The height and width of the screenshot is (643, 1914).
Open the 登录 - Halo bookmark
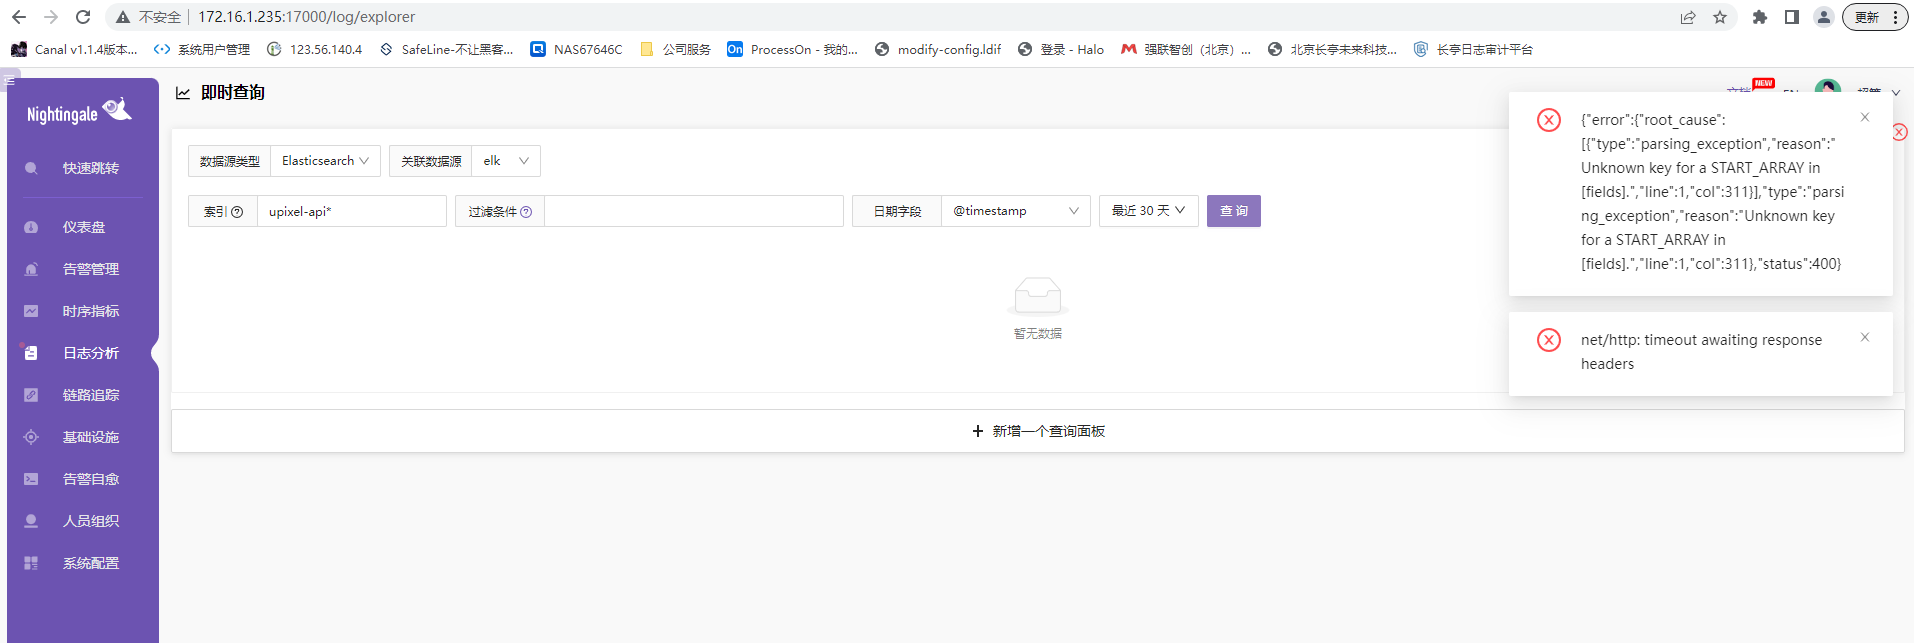pos(1061,49)
